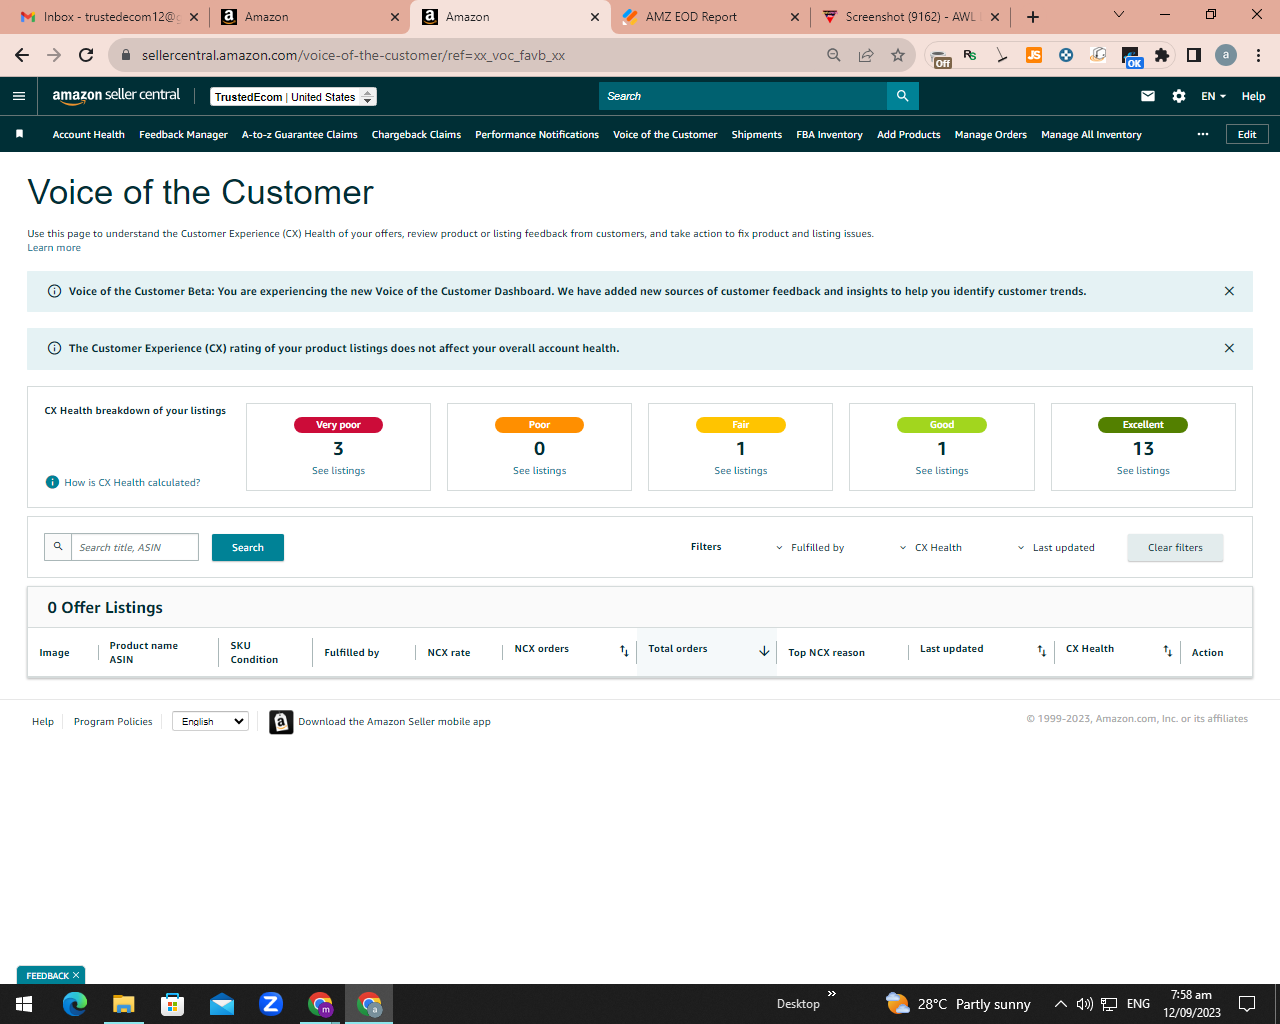
Task: Open the Seller Central hamburger menu
Action: pos(19,96)
